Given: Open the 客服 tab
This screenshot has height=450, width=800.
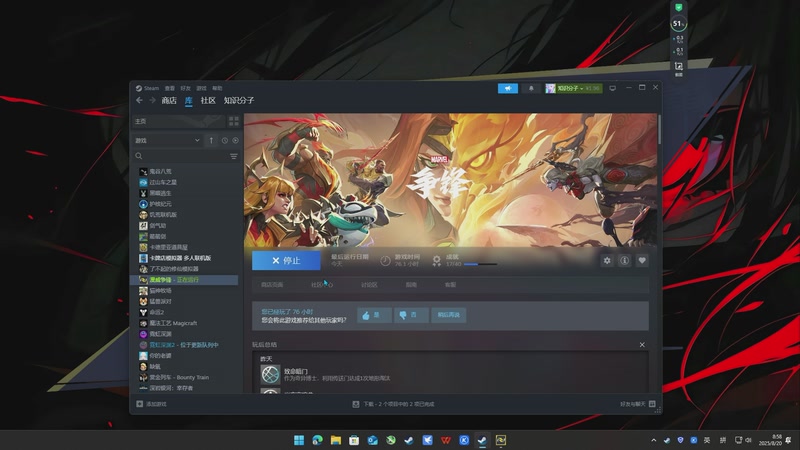Looking at the screenshot, I should pyautogui.click(x=451, y=285).
